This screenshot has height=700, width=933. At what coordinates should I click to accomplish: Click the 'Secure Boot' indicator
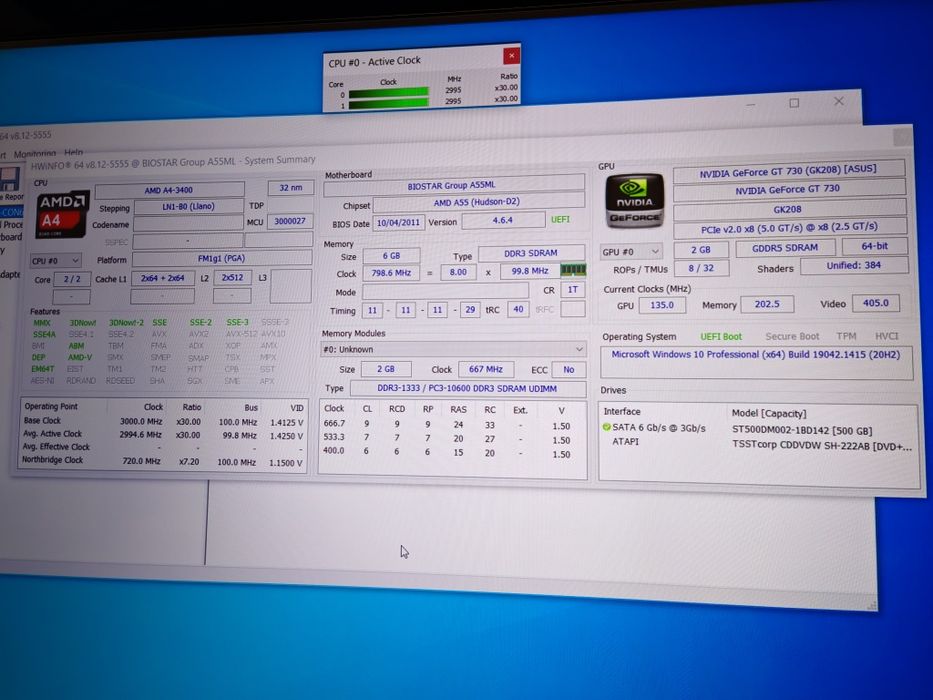[x=792, y=336]
